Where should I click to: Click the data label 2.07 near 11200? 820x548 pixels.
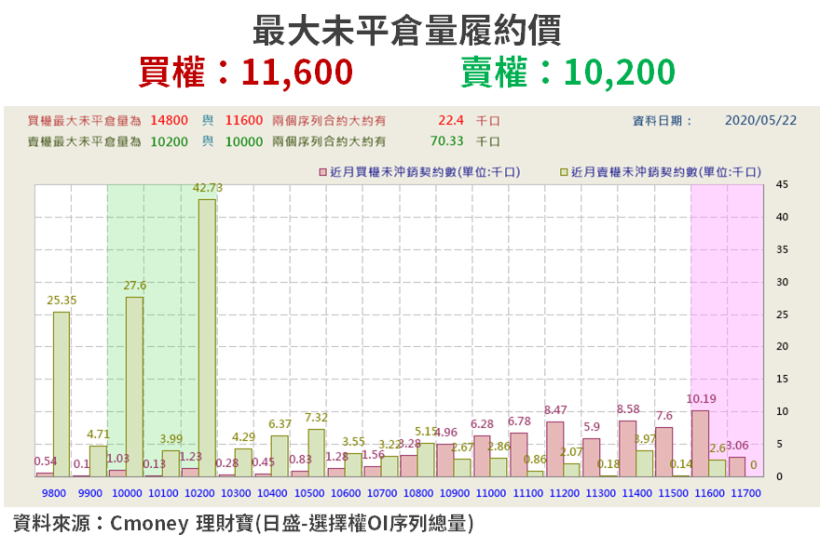(571, 452)
